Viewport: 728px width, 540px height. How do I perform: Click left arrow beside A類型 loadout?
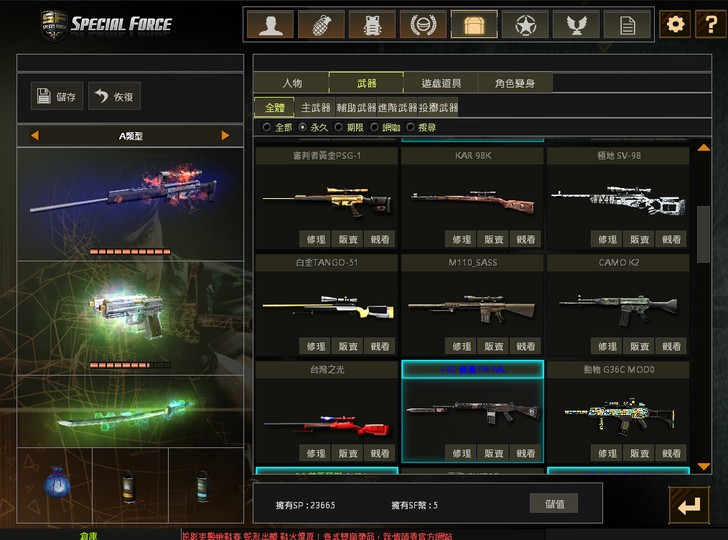tap(35, 135)
